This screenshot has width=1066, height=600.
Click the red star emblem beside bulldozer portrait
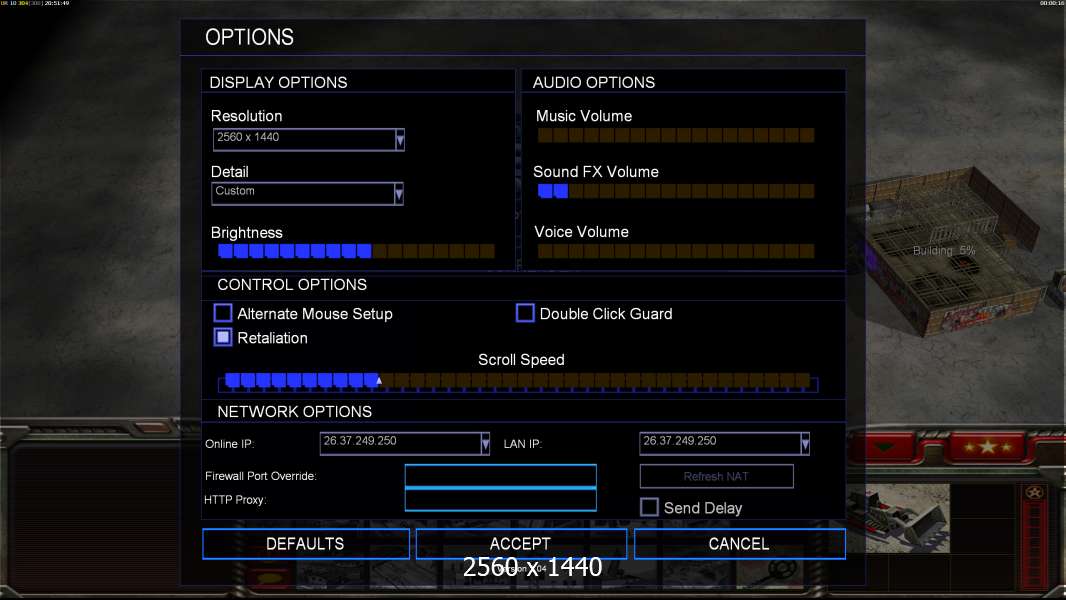tap(1032, 493)
